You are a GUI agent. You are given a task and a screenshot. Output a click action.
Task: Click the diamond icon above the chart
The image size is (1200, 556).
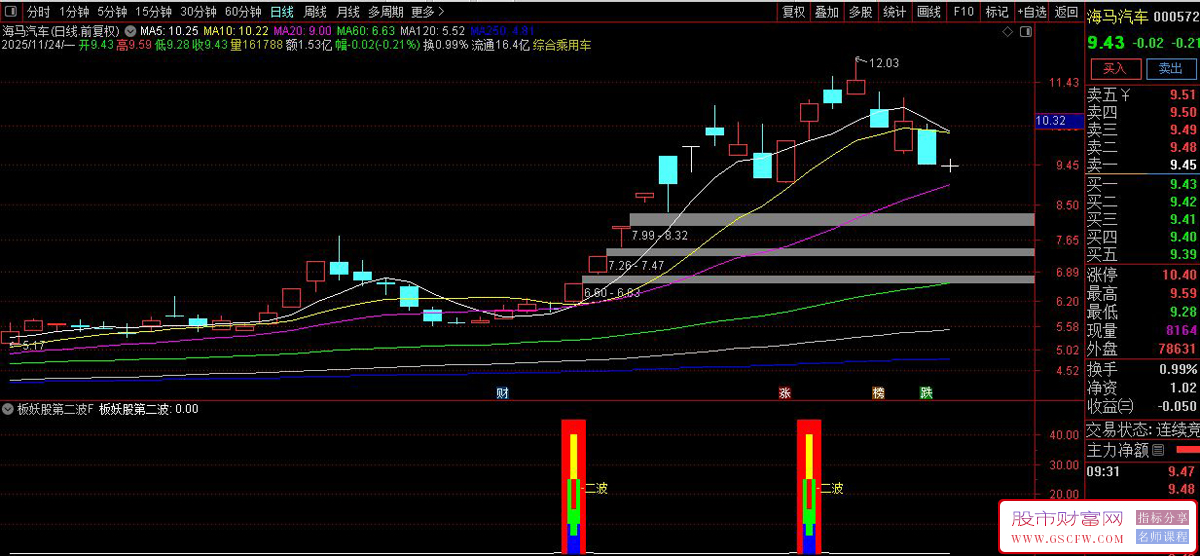(1007, 32)
